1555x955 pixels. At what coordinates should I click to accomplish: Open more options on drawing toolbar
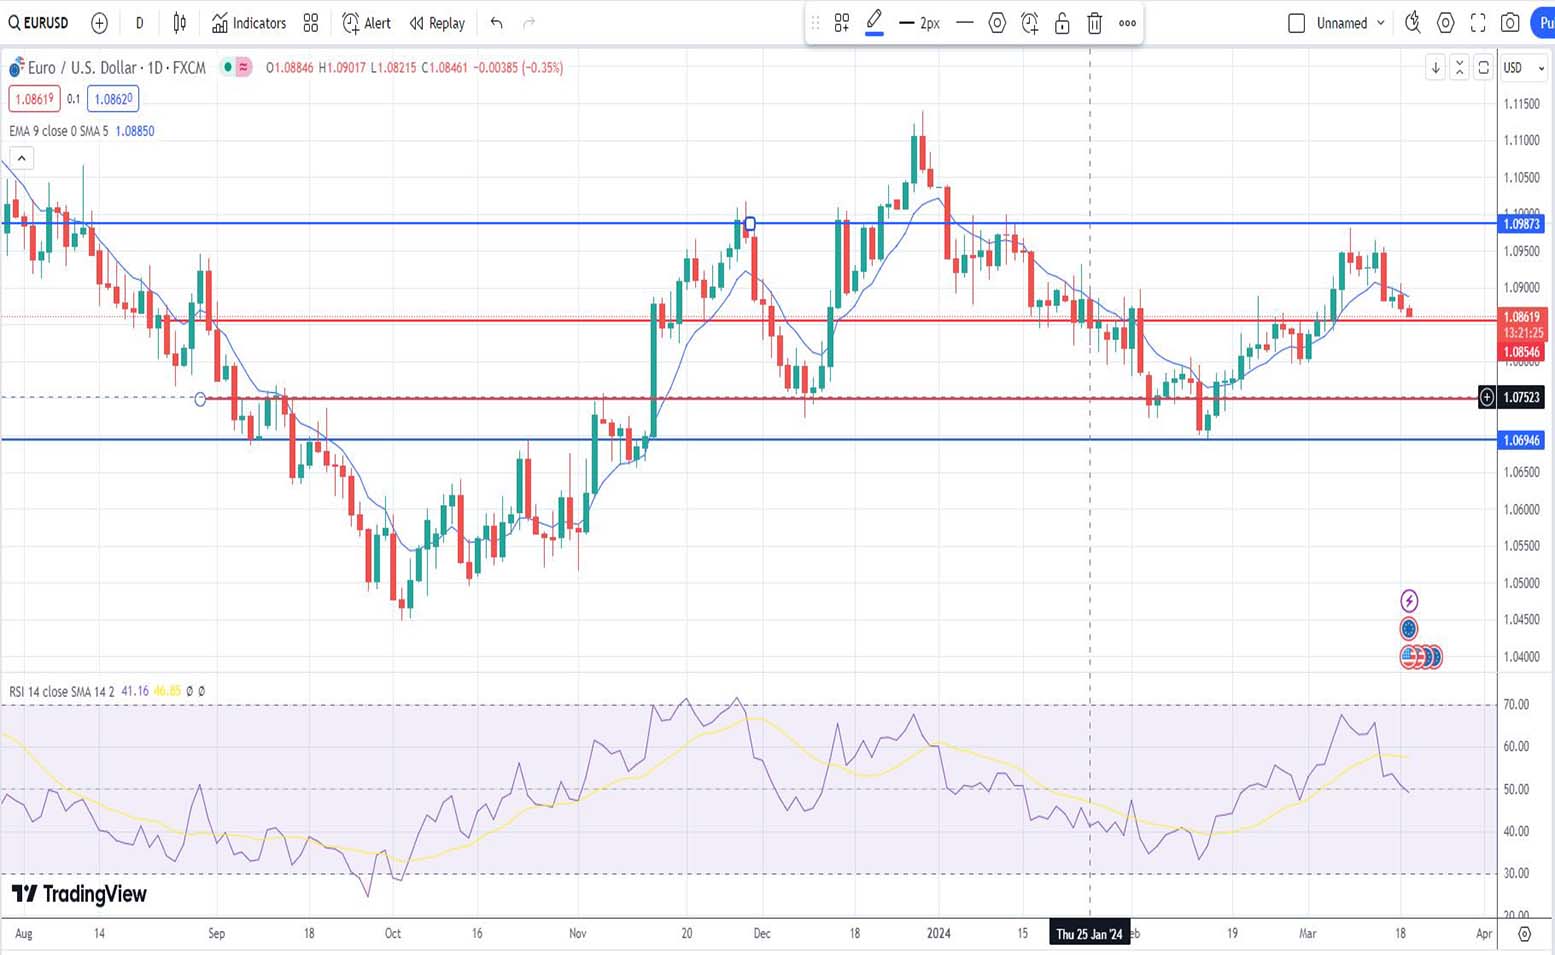pos(1127,23)
